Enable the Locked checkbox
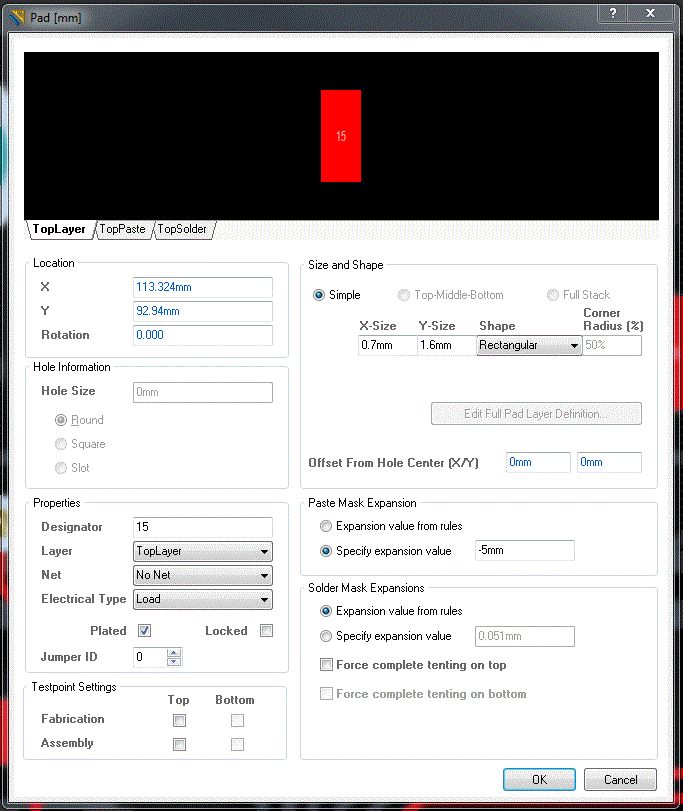This screenshot has width=683, height=811. tap(266, 630)
